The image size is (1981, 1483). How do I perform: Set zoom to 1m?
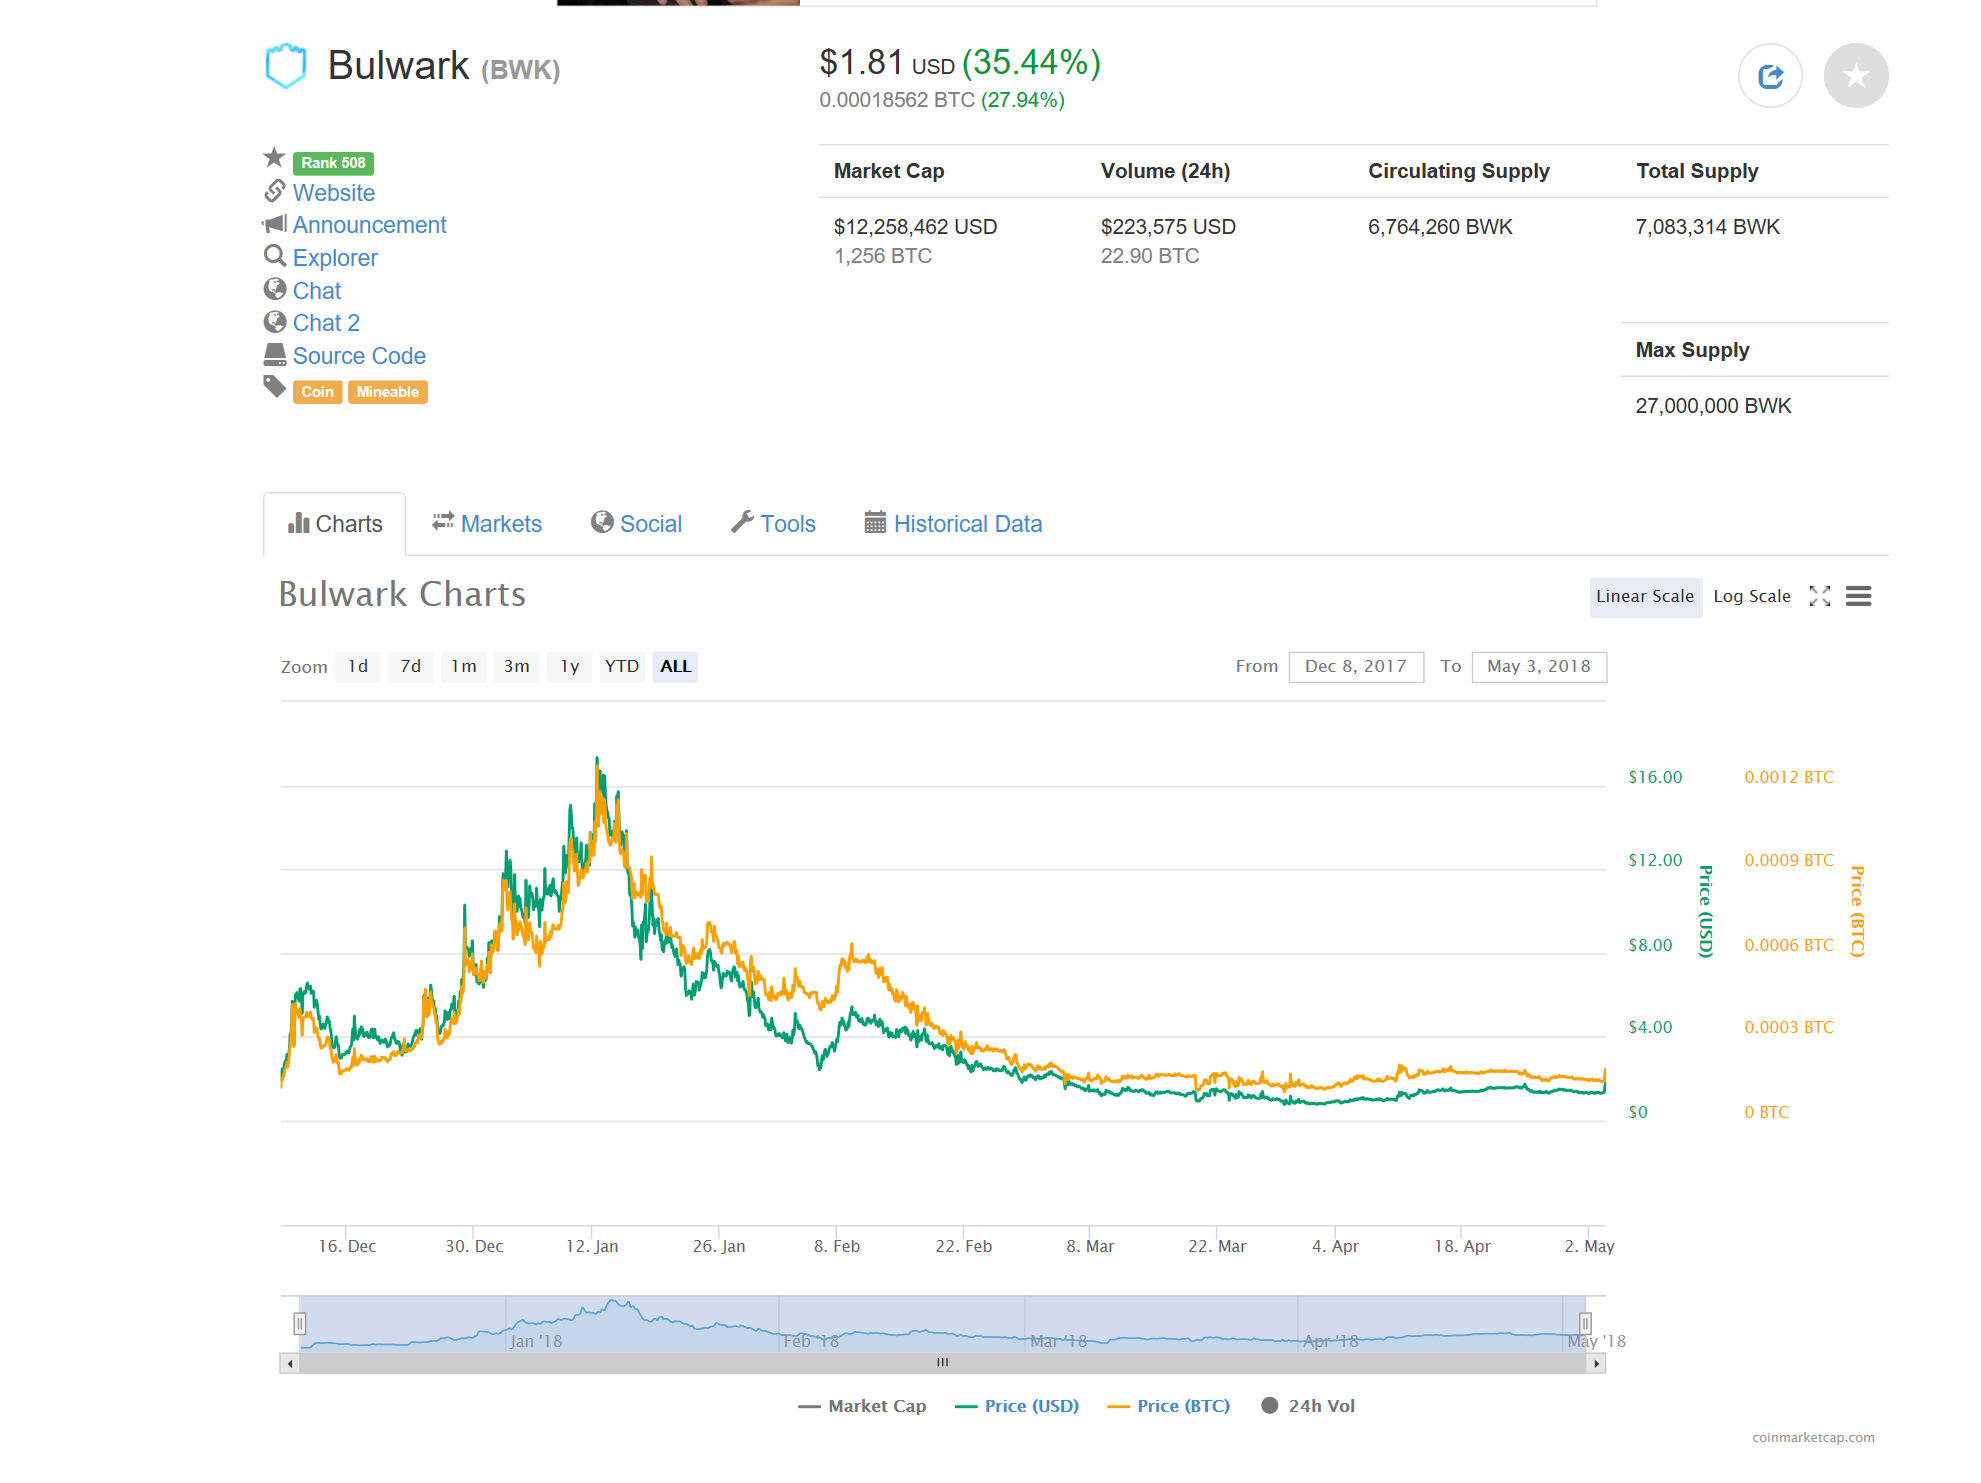coord(464,667)
